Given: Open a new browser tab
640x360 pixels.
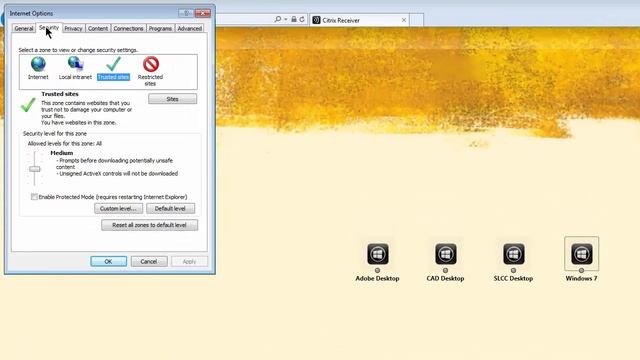Looking at the screenshot, I should pos(416,20).
